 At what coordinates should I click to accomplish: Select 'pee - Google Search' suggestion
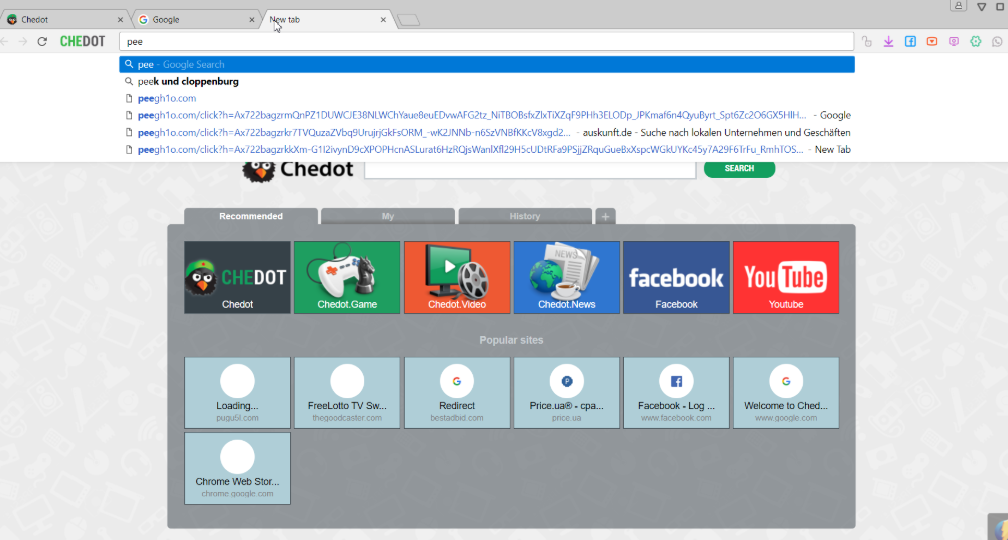487,64
